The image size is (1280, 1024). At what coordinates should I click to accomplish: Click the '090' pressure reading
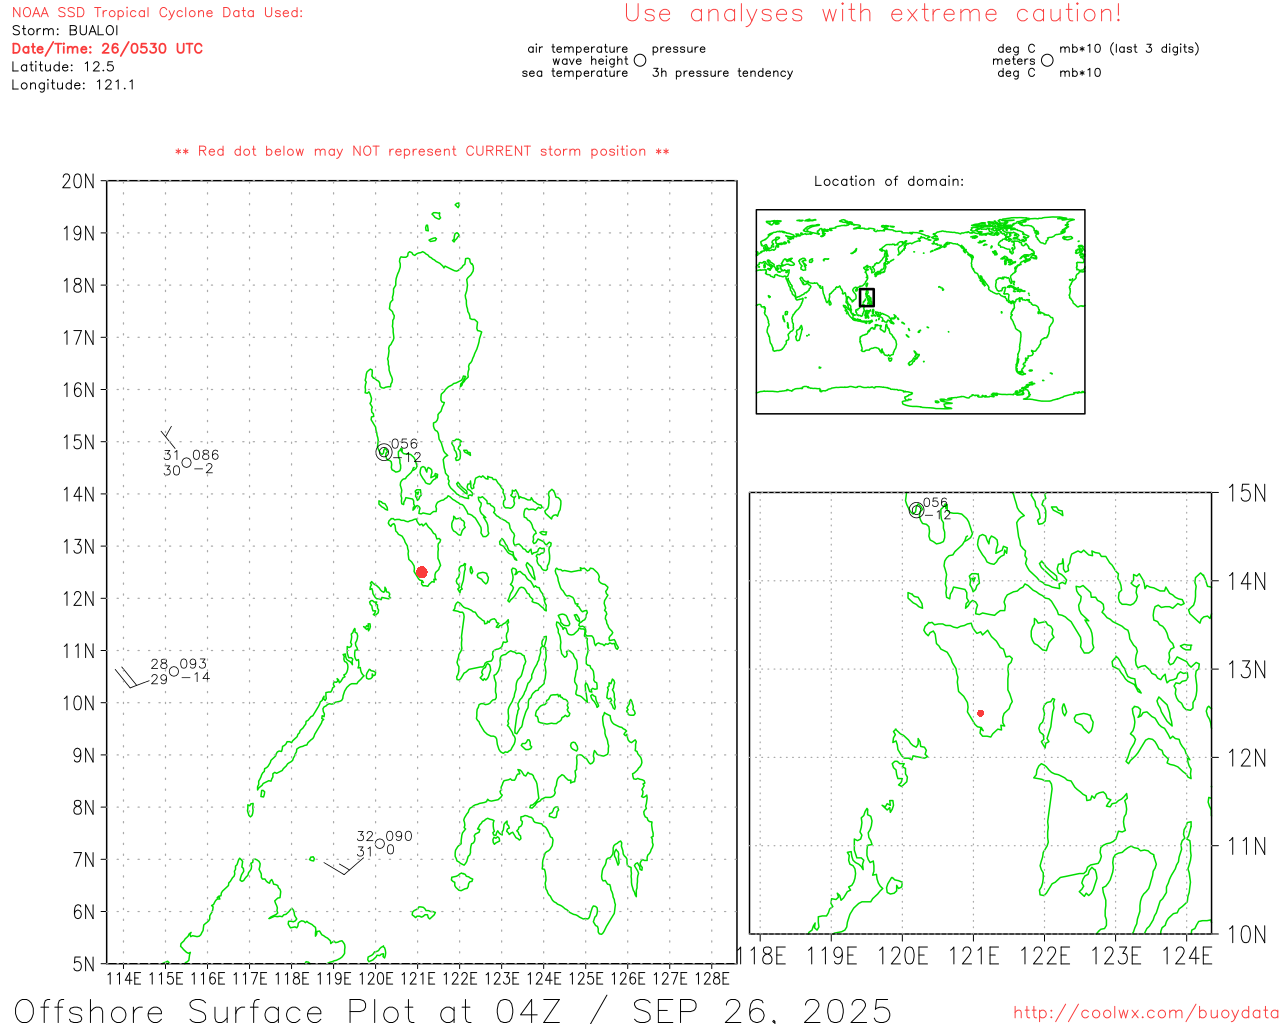(x=399, y=837)
